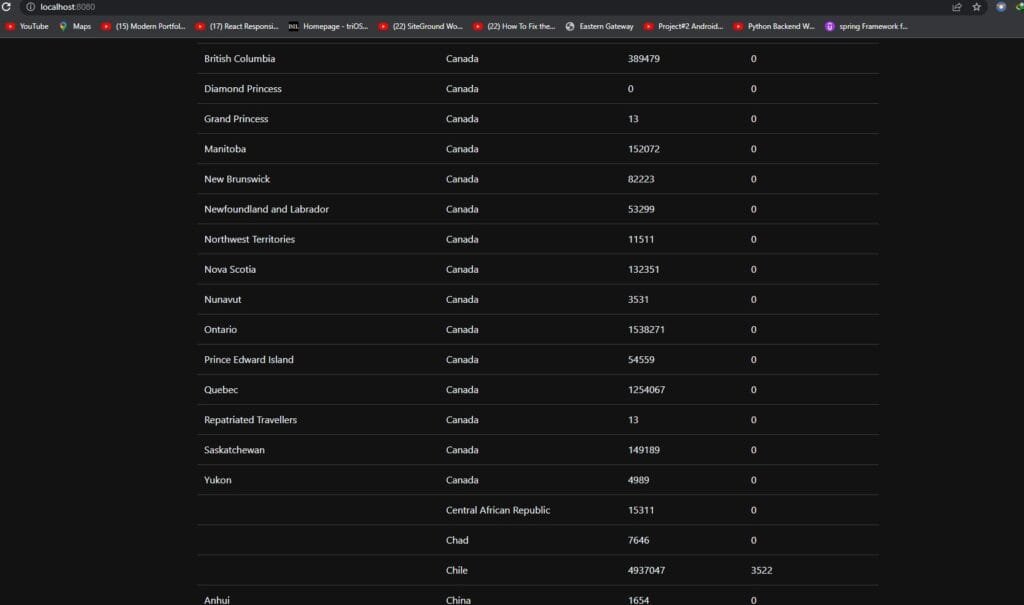Open the Maps bookmark
Viewport: 1024px width, 605px height.
tap(75, 26)
